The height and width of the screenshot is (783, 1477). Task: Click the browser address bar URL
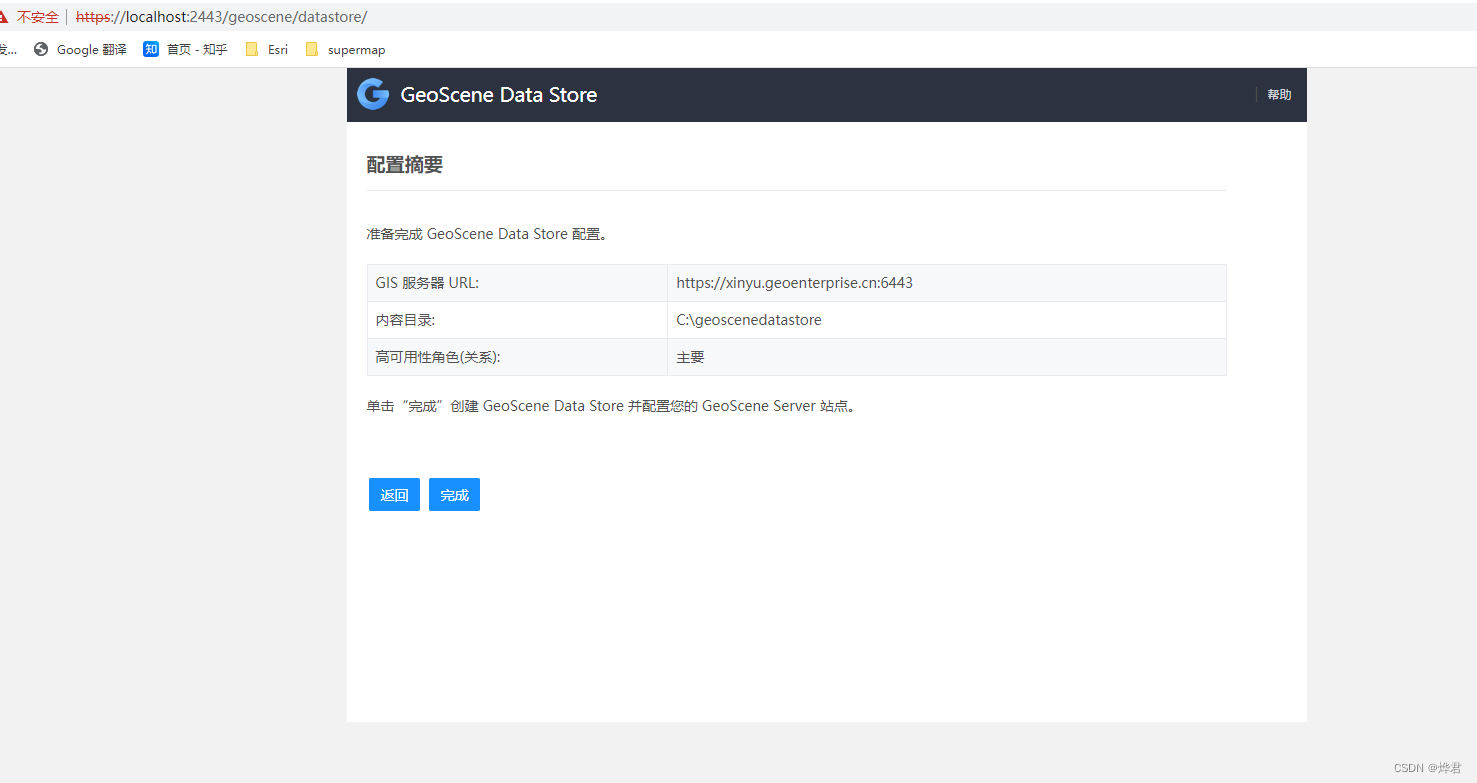point(222,17)
